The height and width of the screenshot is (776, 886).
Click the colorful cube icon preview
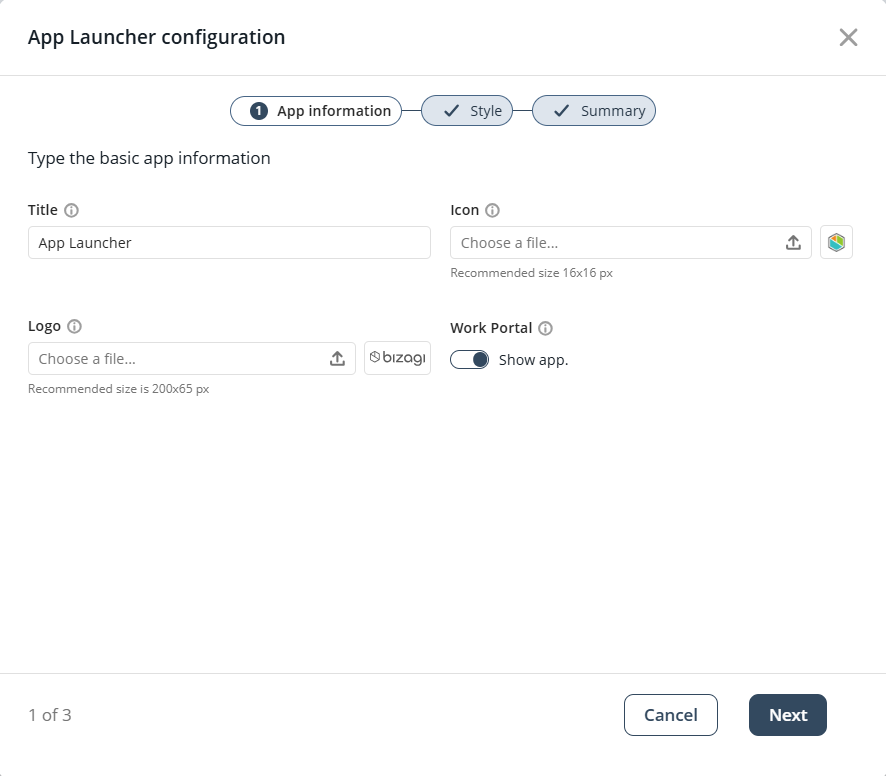tap(836, 243)
